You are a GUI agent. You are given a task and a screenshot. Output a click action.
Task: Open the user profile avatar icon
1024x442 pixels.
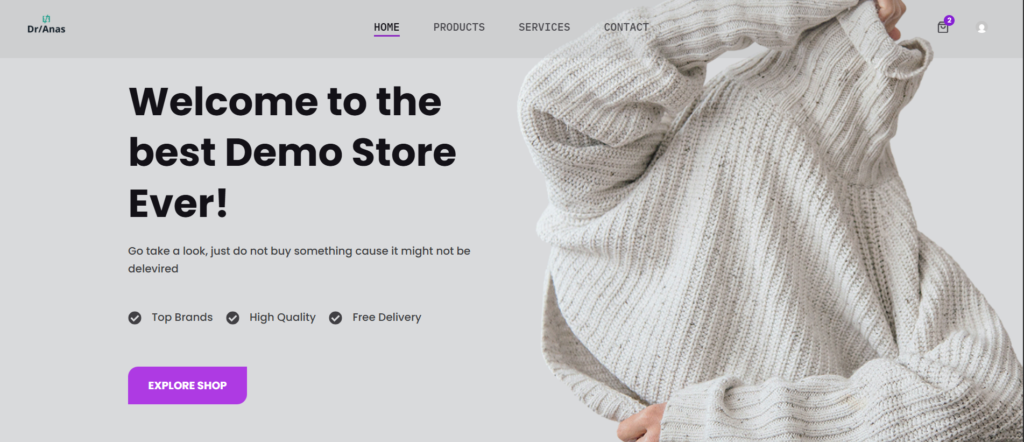tap(981, 27)
